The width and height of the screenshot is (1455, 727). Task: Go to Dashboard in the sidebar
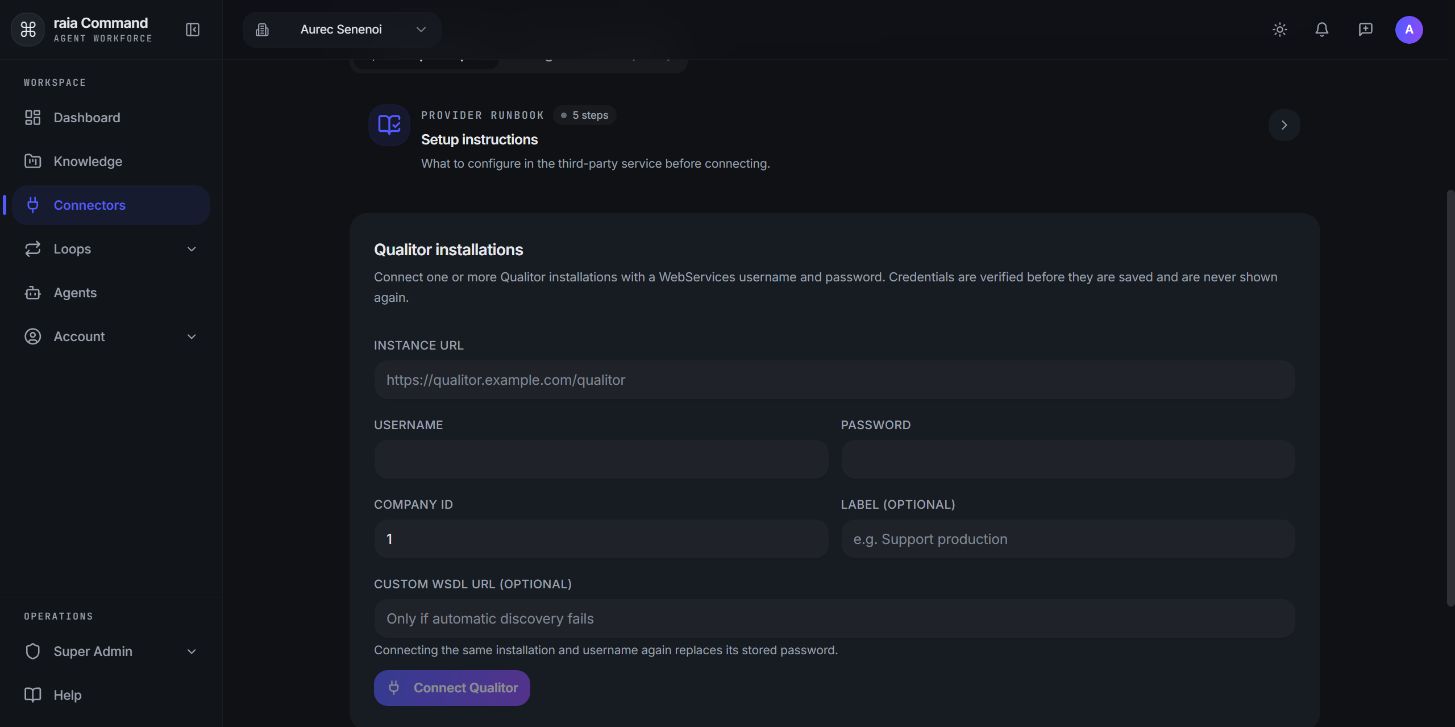(x=111, y=118)
